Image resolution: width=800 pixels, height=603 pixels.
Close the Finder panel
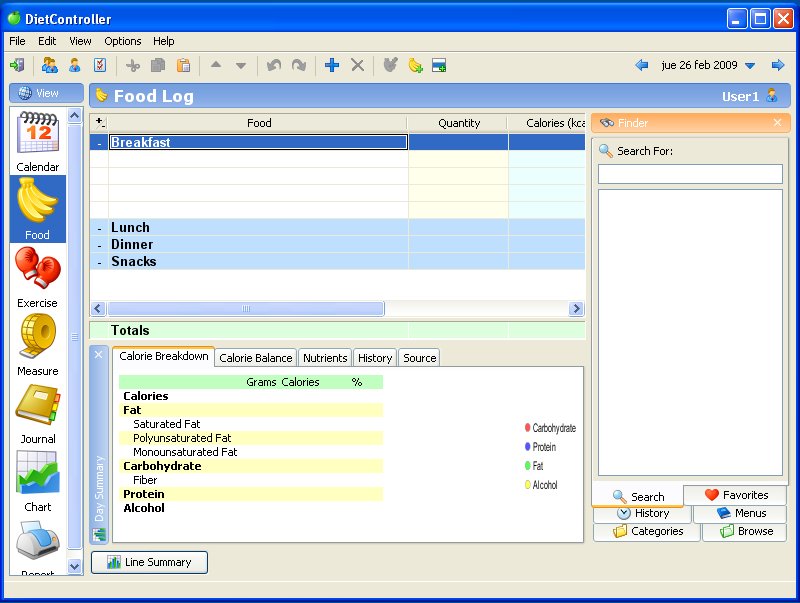point(777,122)
